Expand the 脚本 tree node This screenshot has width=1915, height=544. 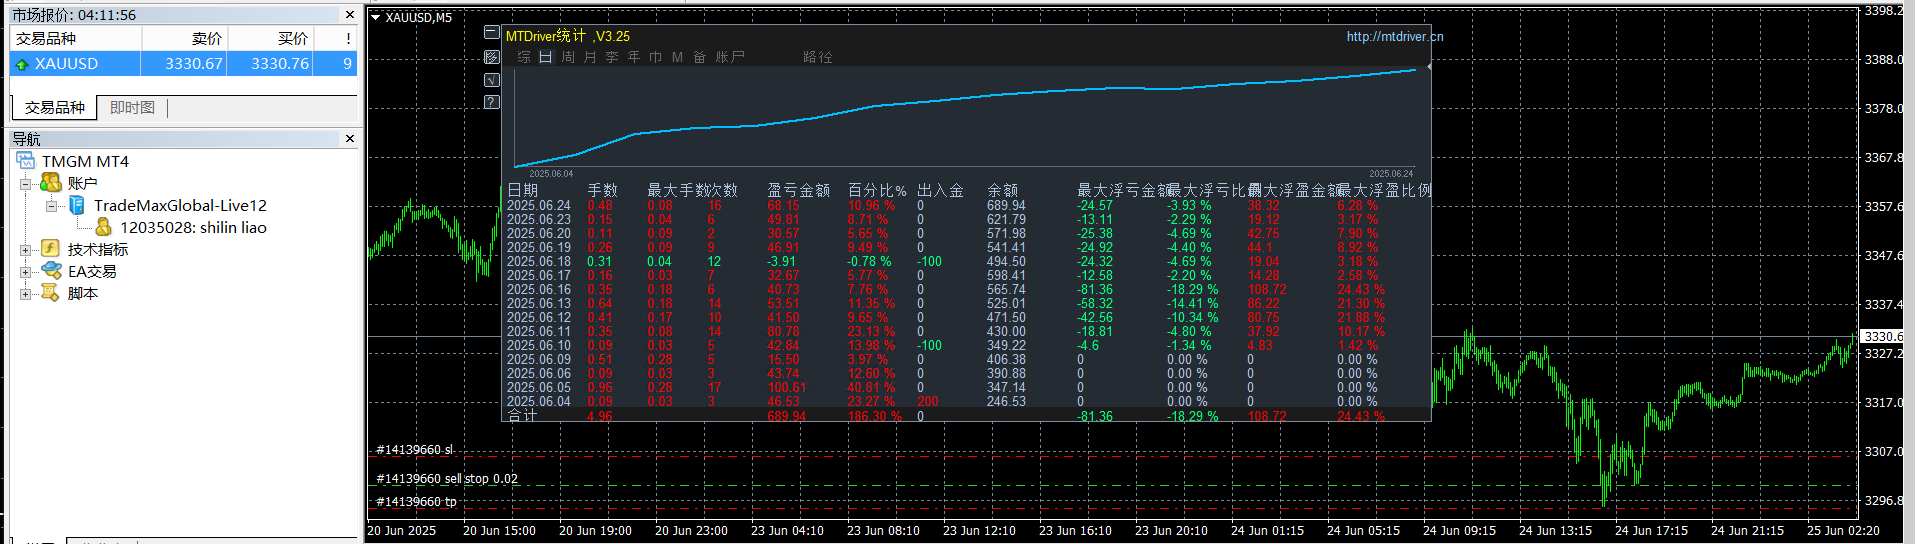pos(26,294)
